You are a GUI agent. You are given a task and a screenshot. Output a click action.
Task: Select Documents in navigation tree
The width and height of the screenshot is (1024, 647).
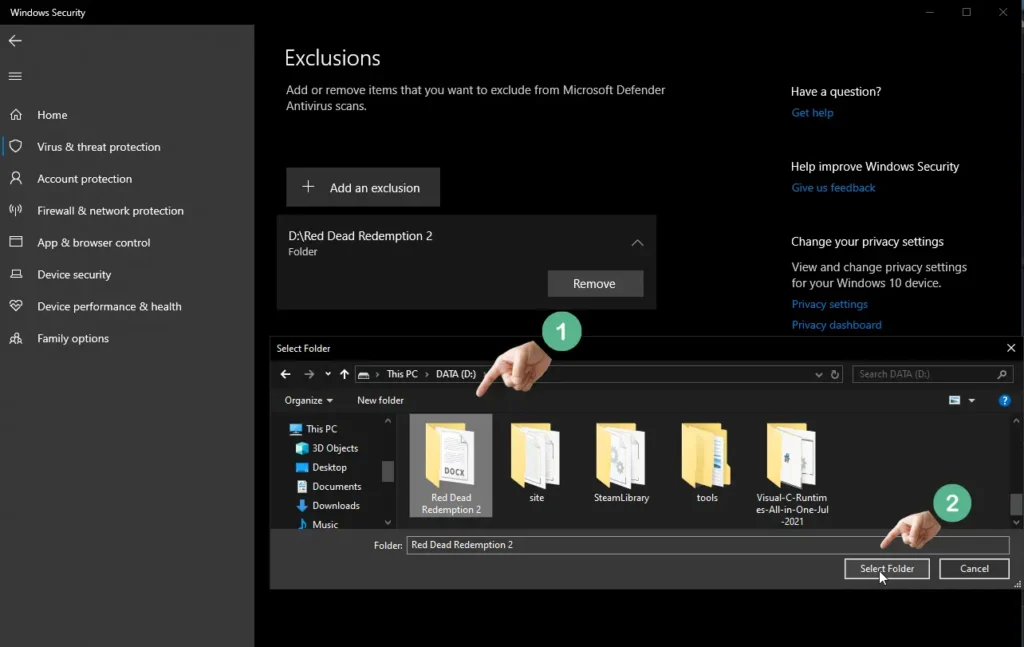point(336,486)
